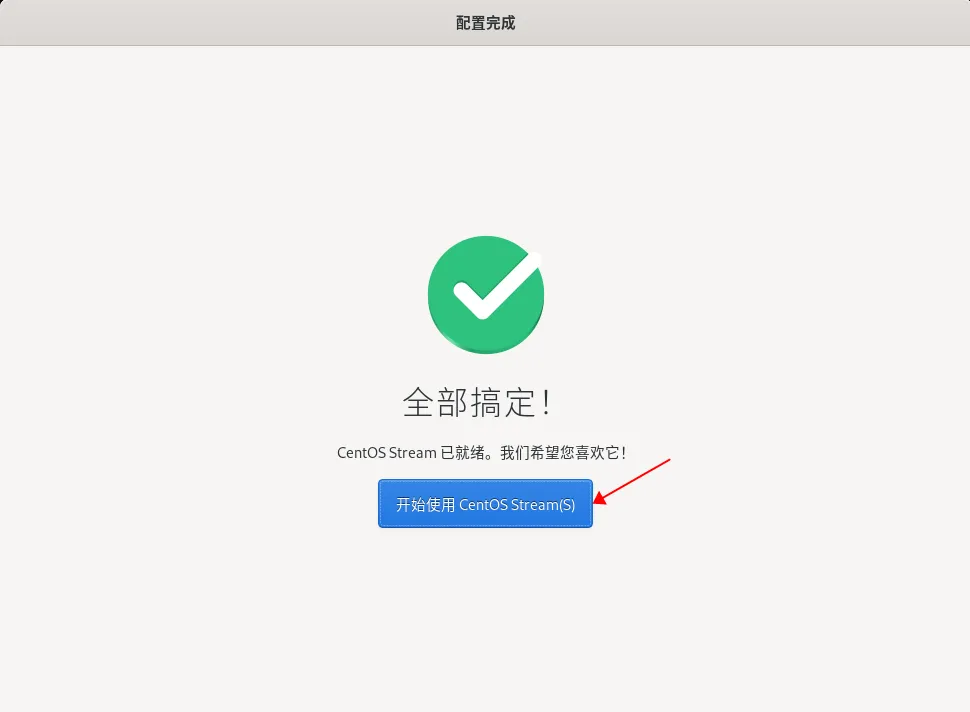This screenshot has width=970, height=712.
Task: Click the CentOS Stream 已就绪 message line
Action: 481,453
